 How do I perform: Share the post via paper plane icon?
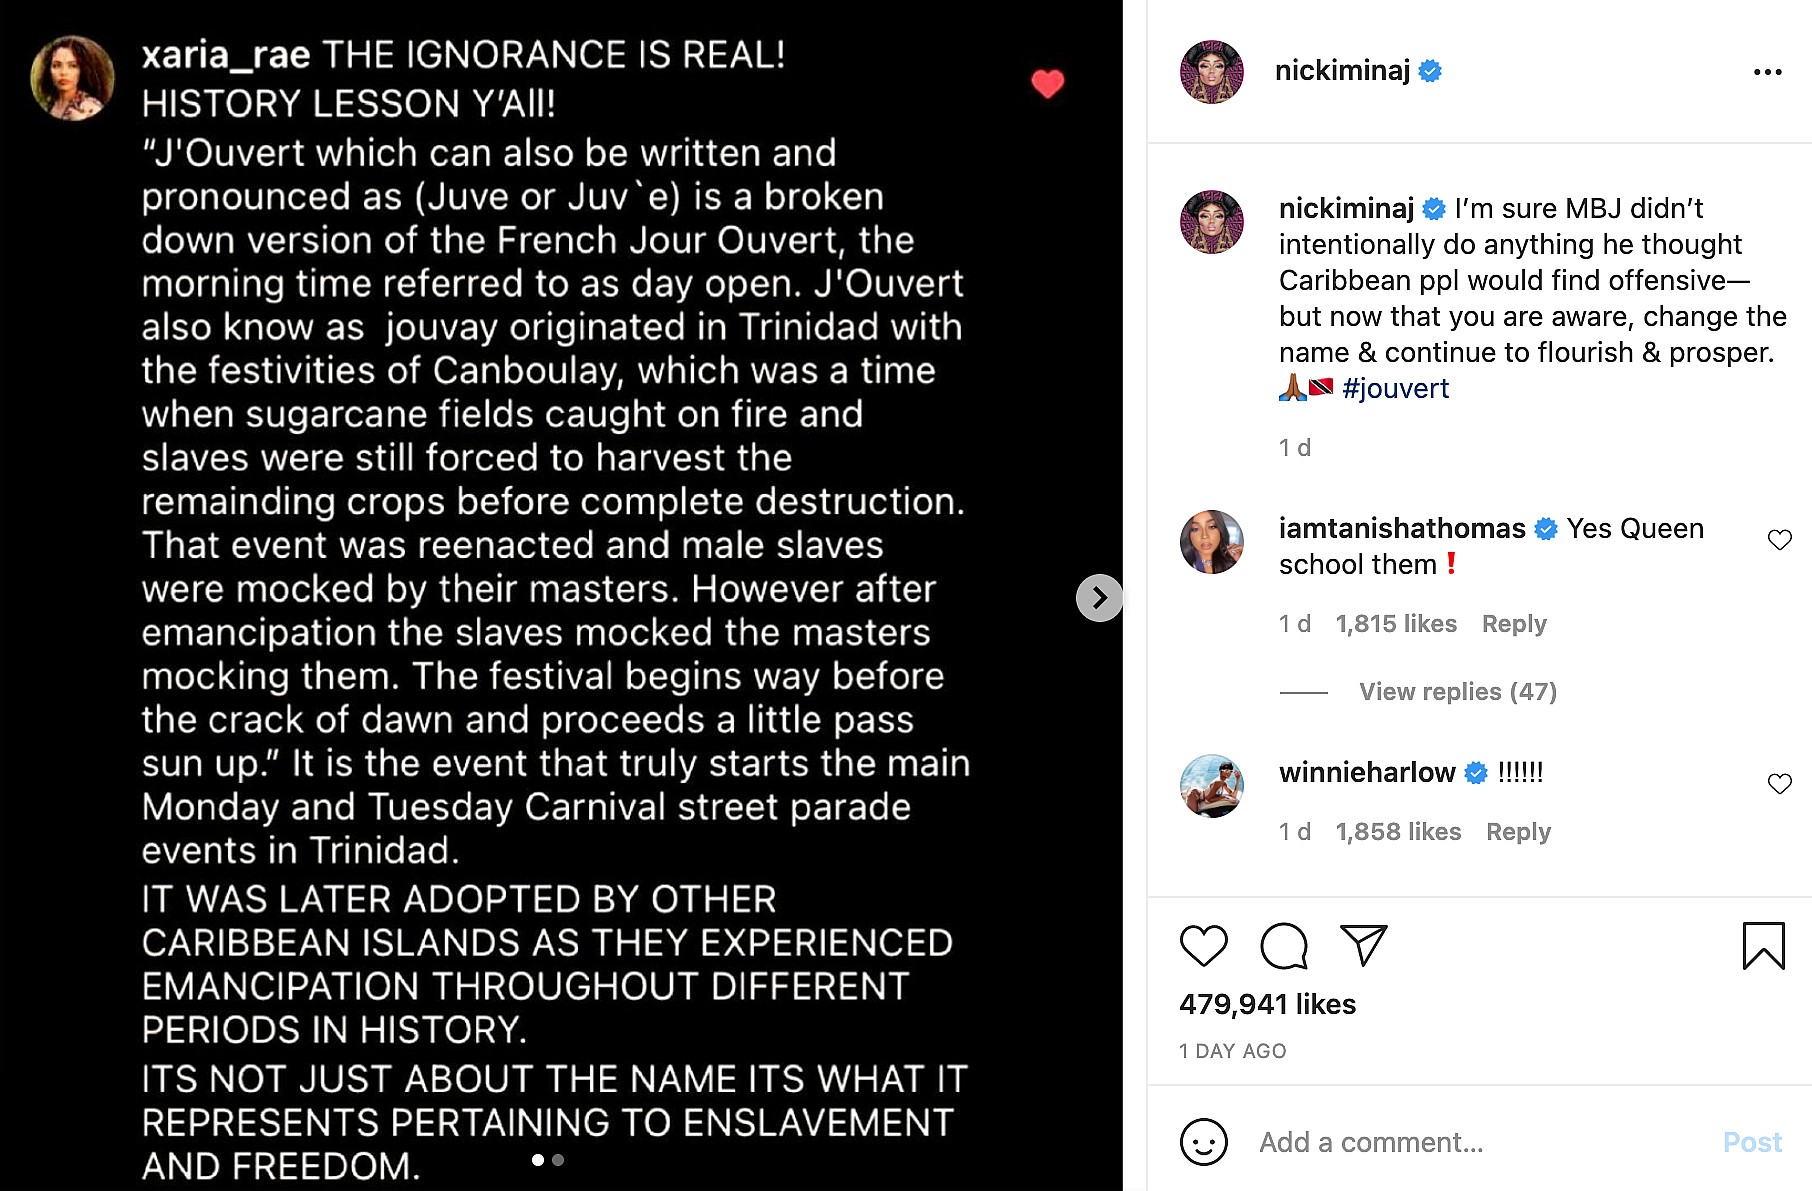1363,945
